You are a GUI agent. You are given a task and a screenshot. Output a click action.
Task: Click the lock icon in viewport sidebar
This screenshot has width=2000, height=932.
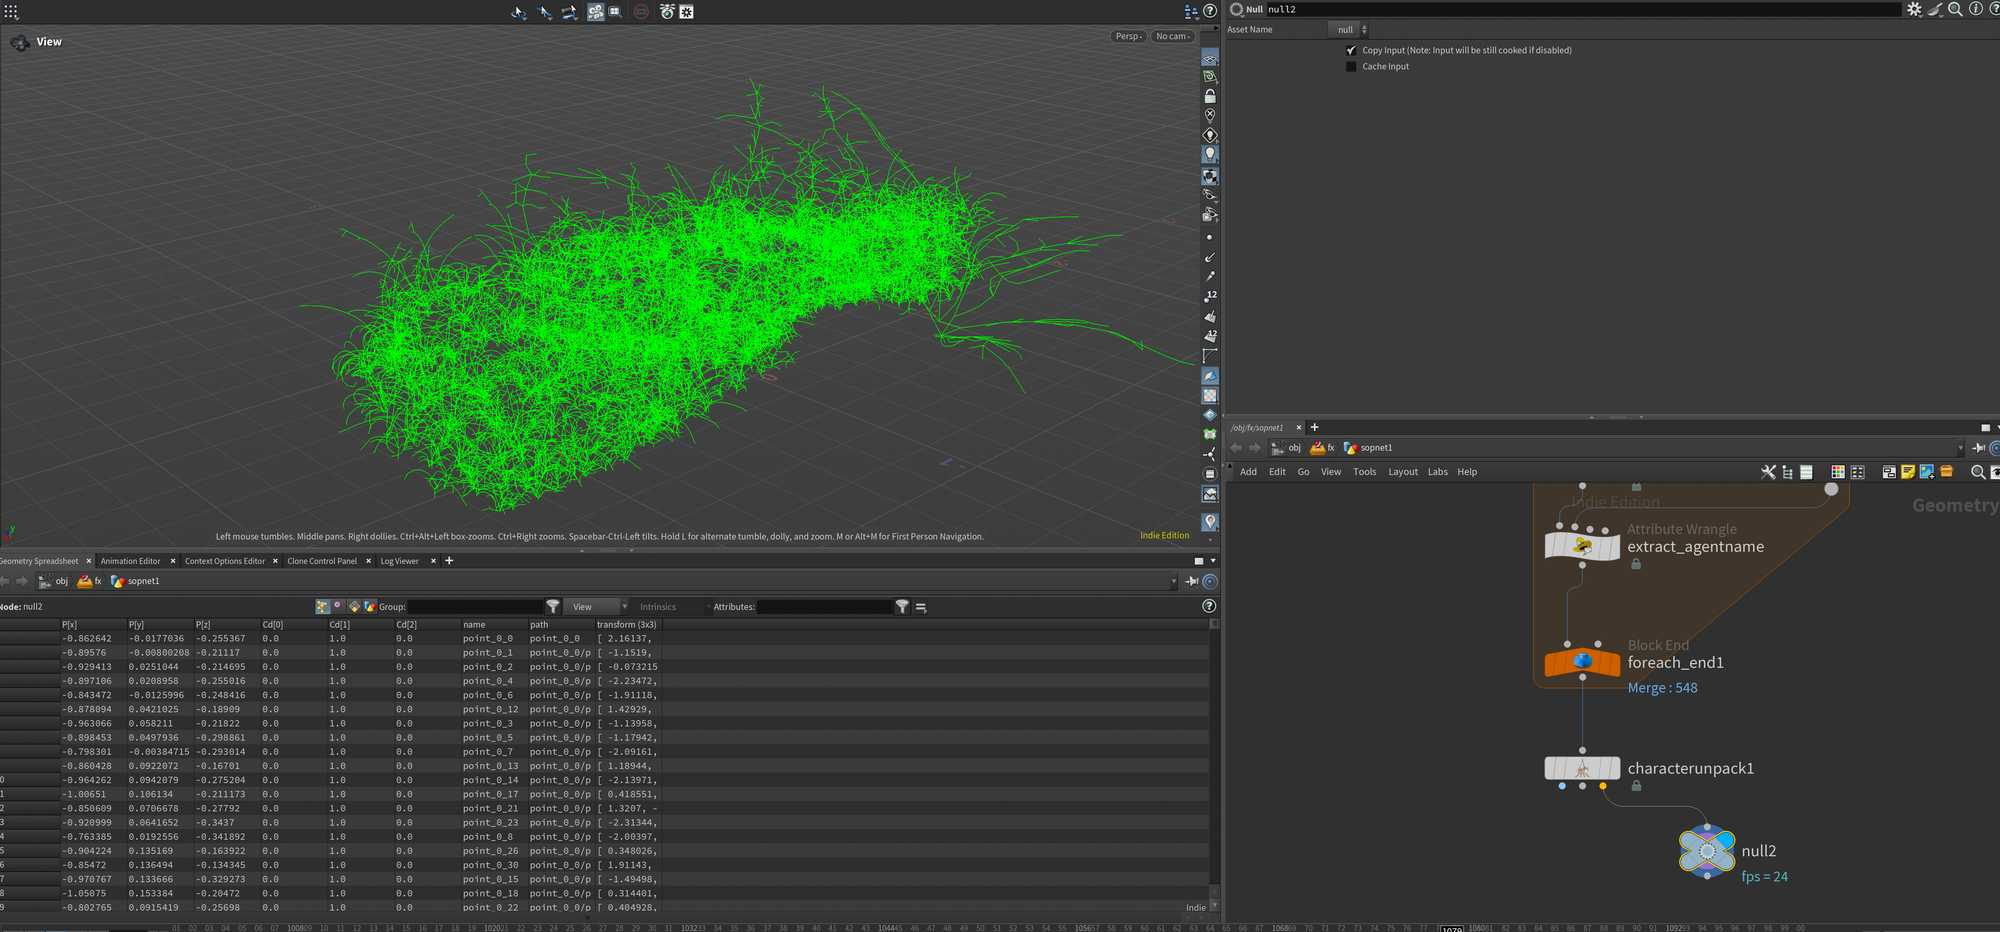1210,96
